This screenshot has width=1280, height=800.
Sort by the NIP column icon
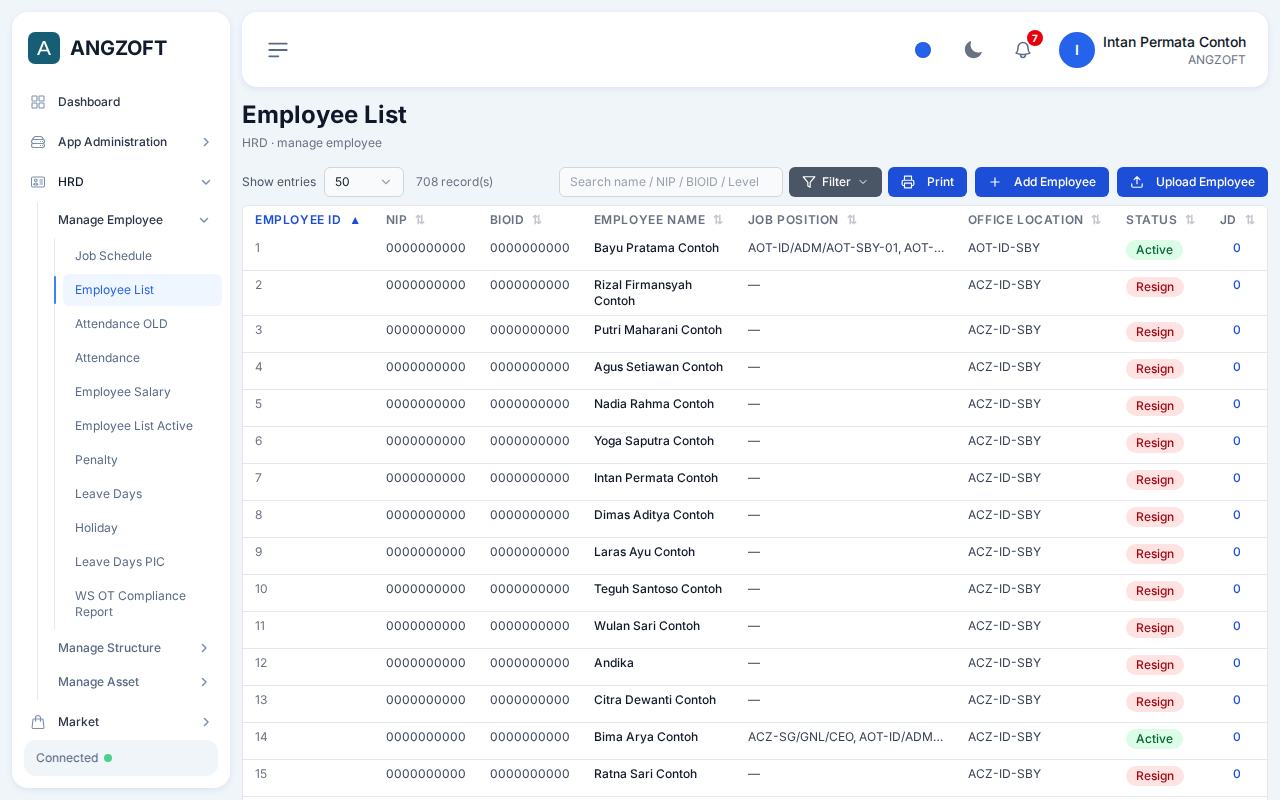420,220
